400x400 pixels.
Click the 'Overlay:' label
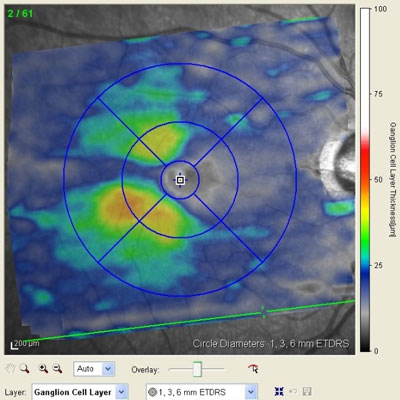(x=145, y=370)
